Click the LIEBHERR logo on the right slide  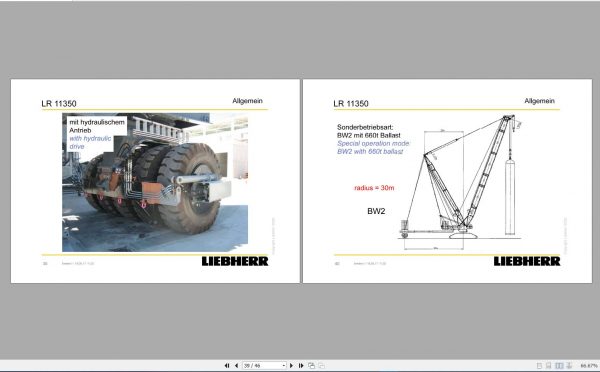[527, 261]
